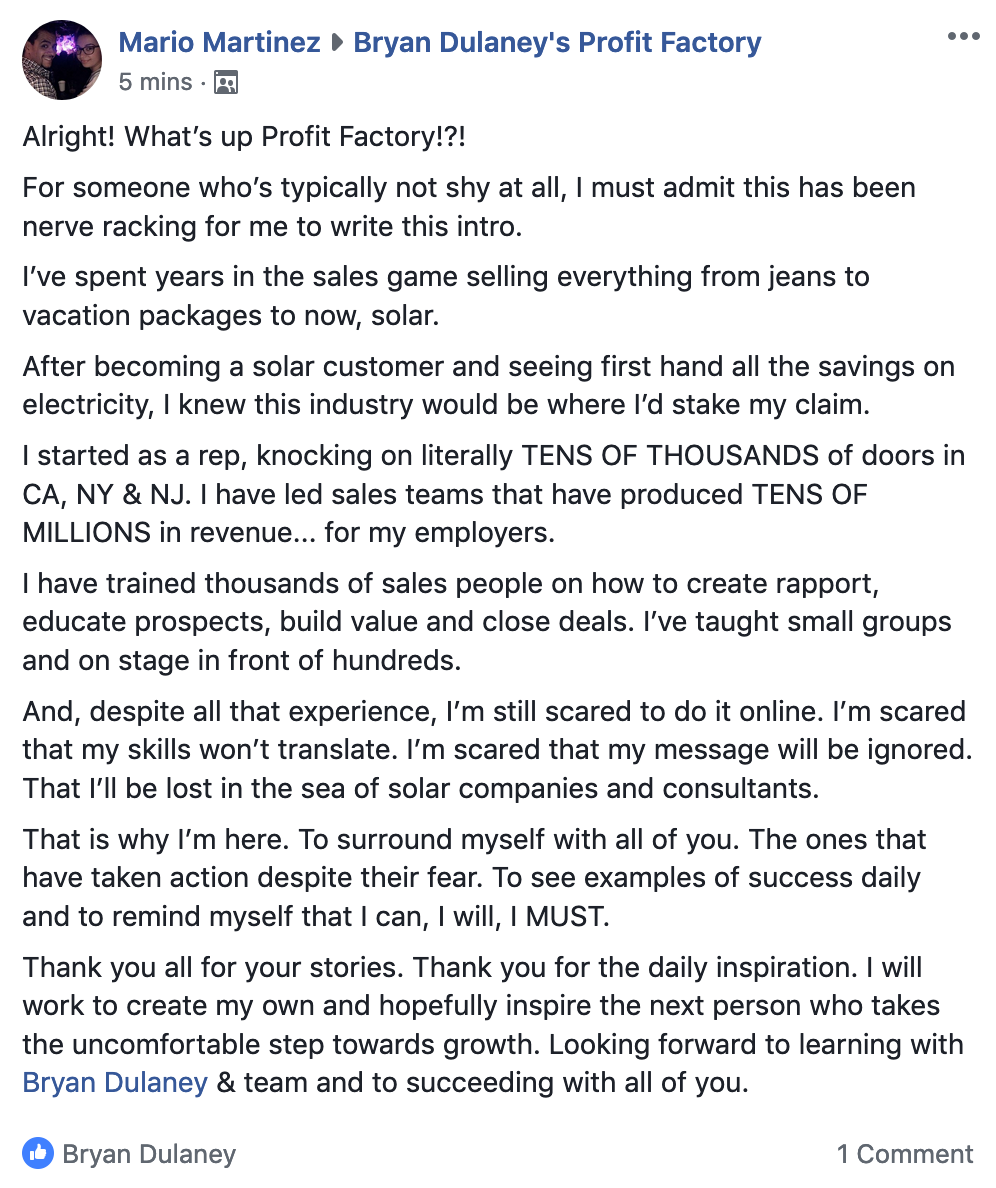Select the "I've spent years in the sales game" paragraph
Viewport: 996px width, 1188px height.
[446, 296]
